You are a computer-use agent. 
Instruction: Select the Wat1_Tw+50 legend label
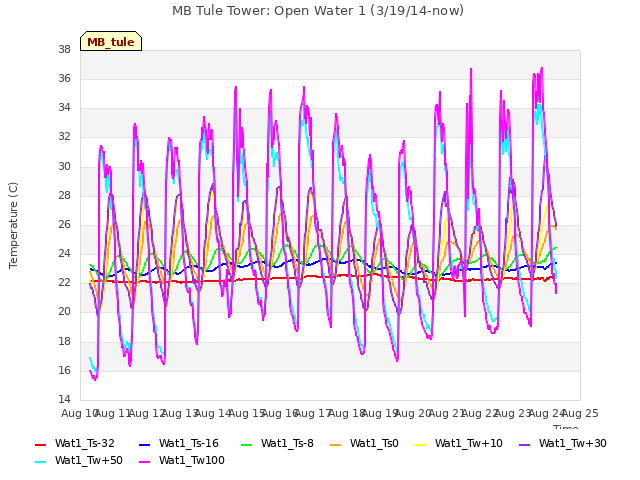(x=89, y=460)
